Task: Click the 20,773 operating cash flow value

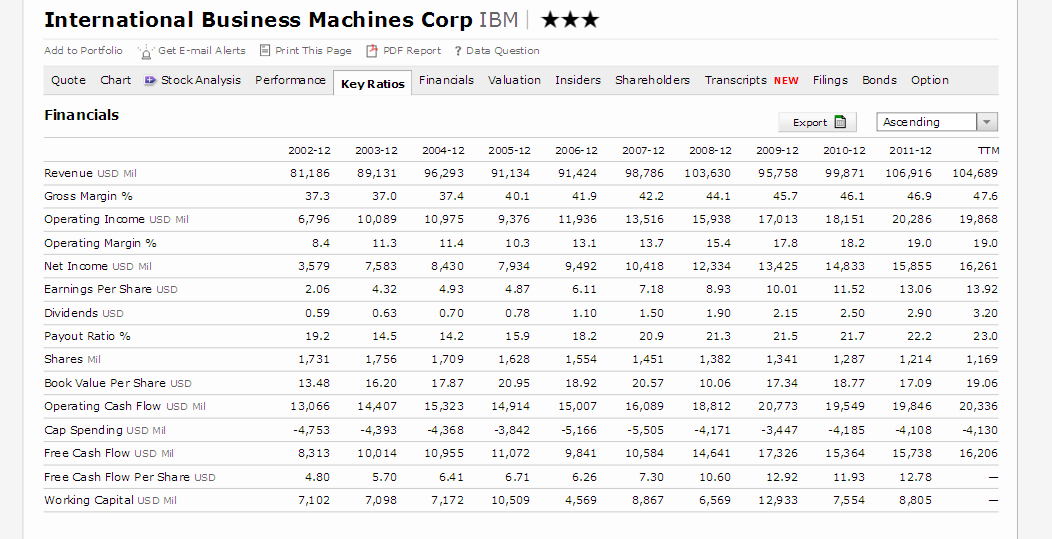Action: click(779, 406)
